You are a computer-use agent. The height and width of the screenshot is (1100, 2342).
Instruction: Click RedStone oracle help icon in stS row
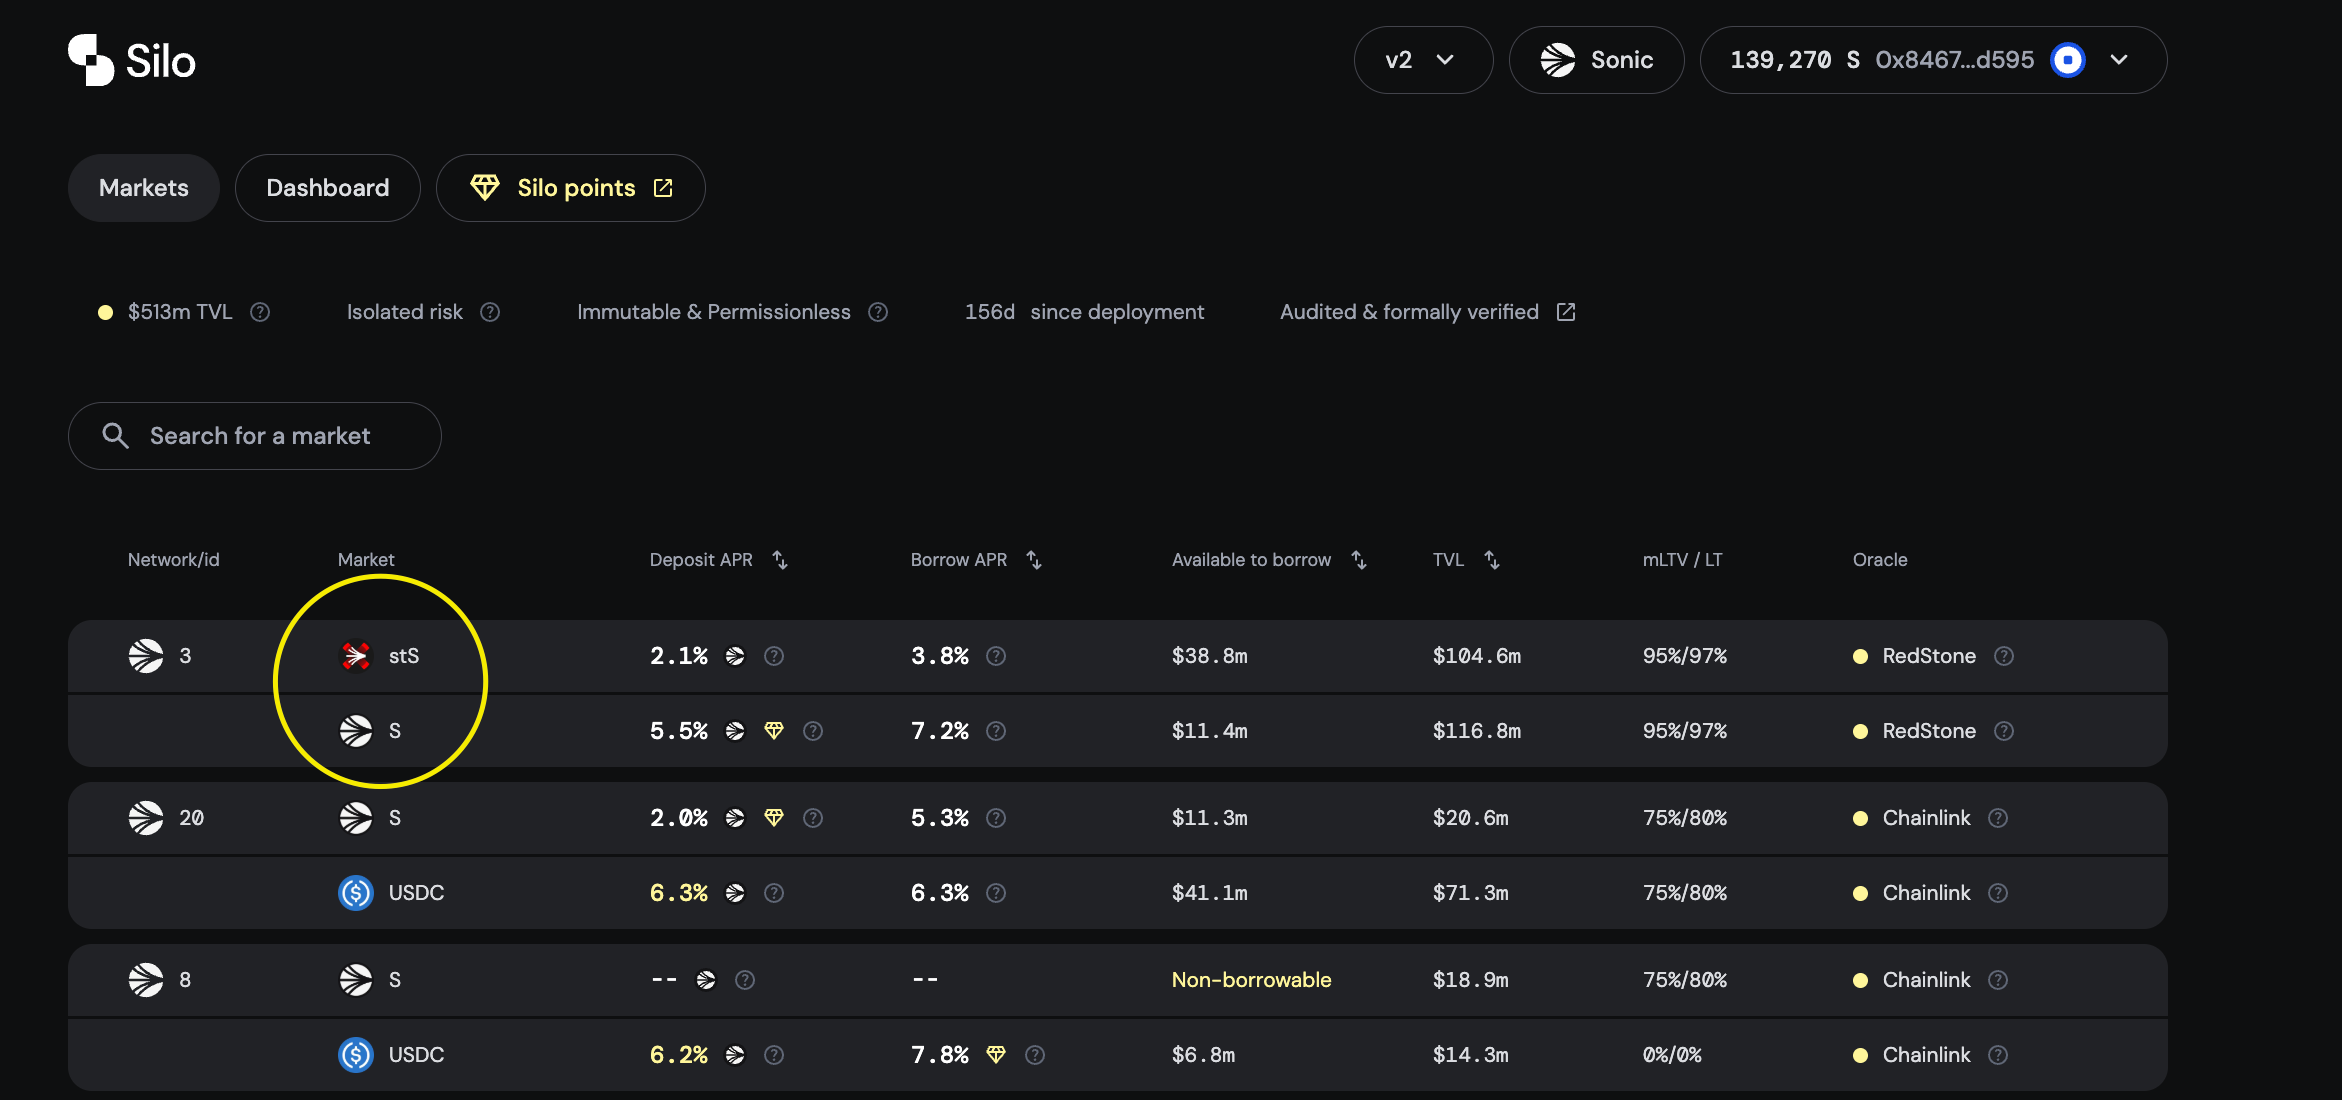click(2004, 656)
